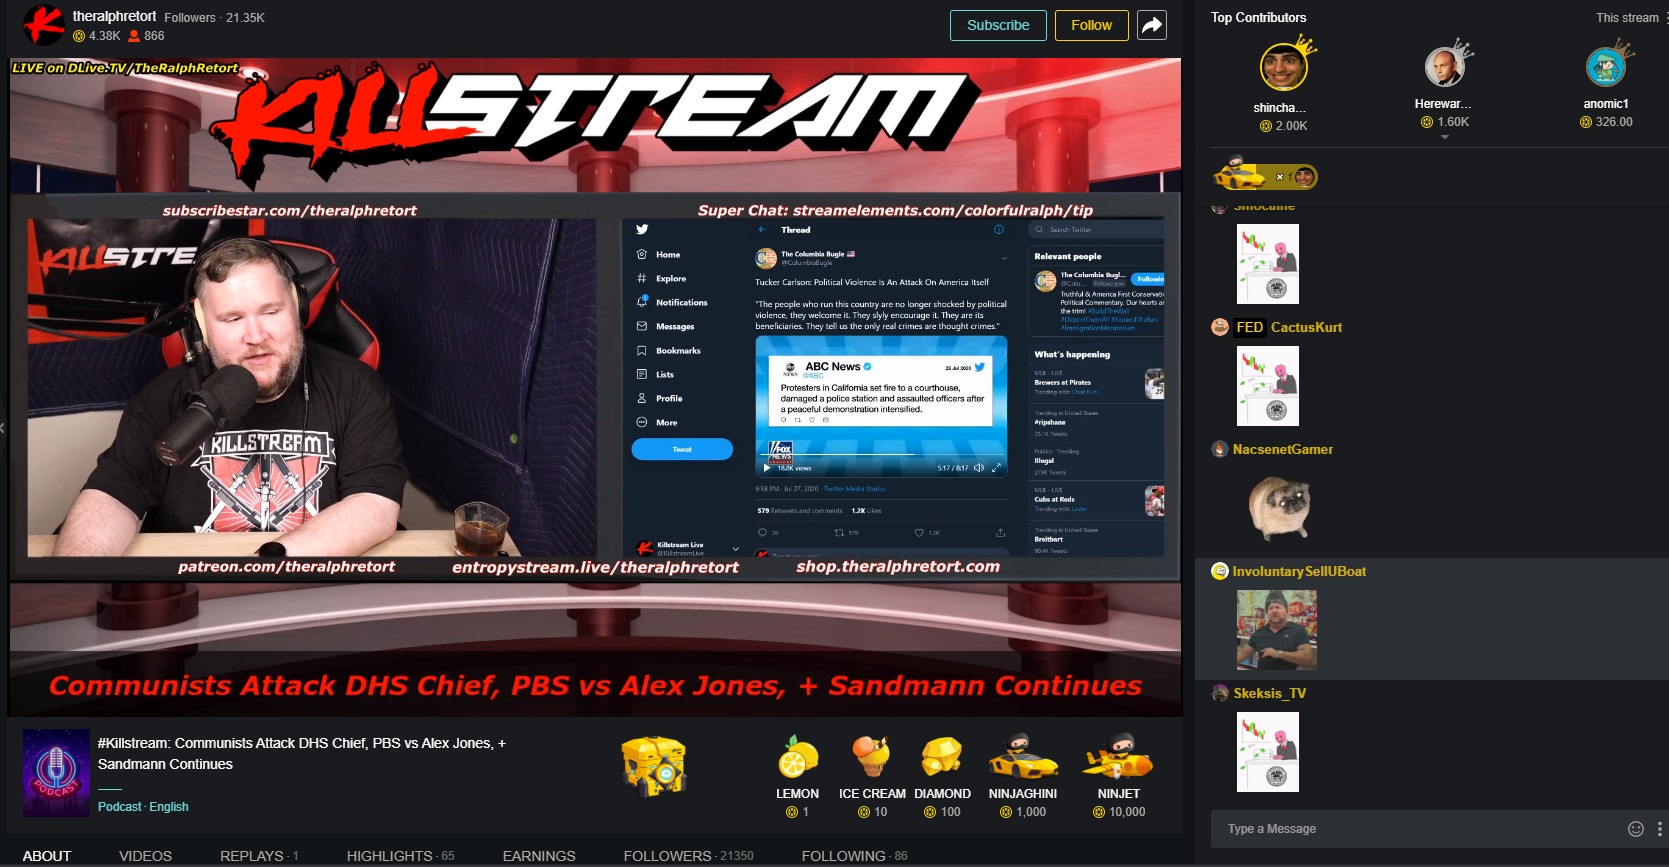Open Skeksis_TV chat username
The height and width of the screenshot is (867, 1669).
click(x=1270, y=693)
